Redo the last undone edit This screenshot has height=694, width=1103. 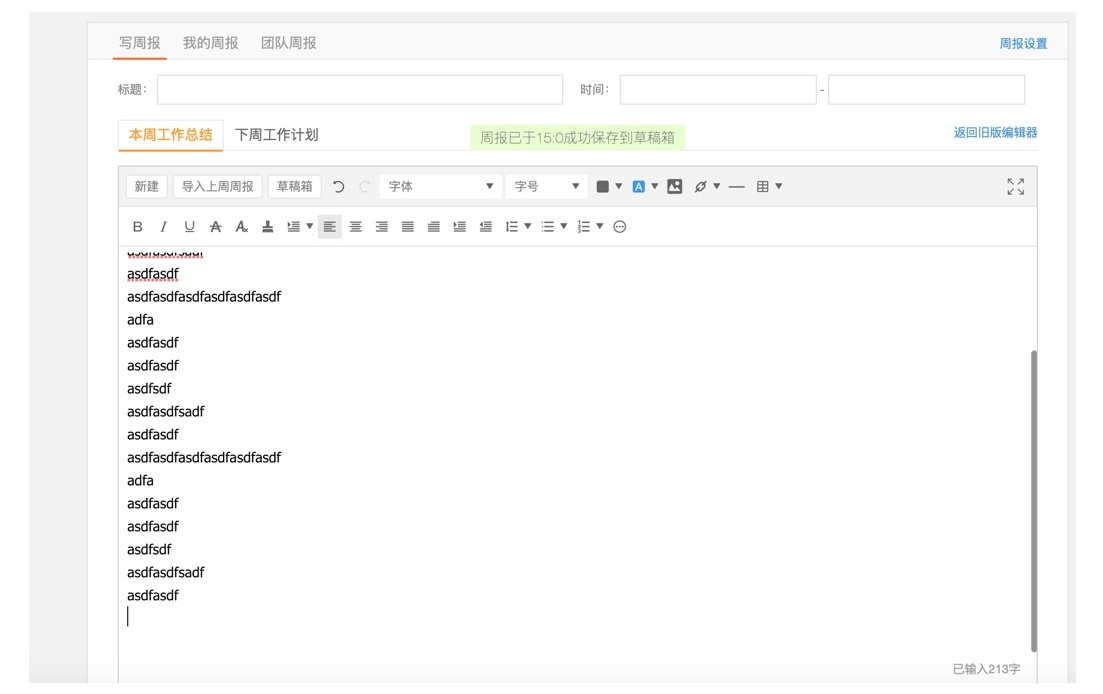364,186
